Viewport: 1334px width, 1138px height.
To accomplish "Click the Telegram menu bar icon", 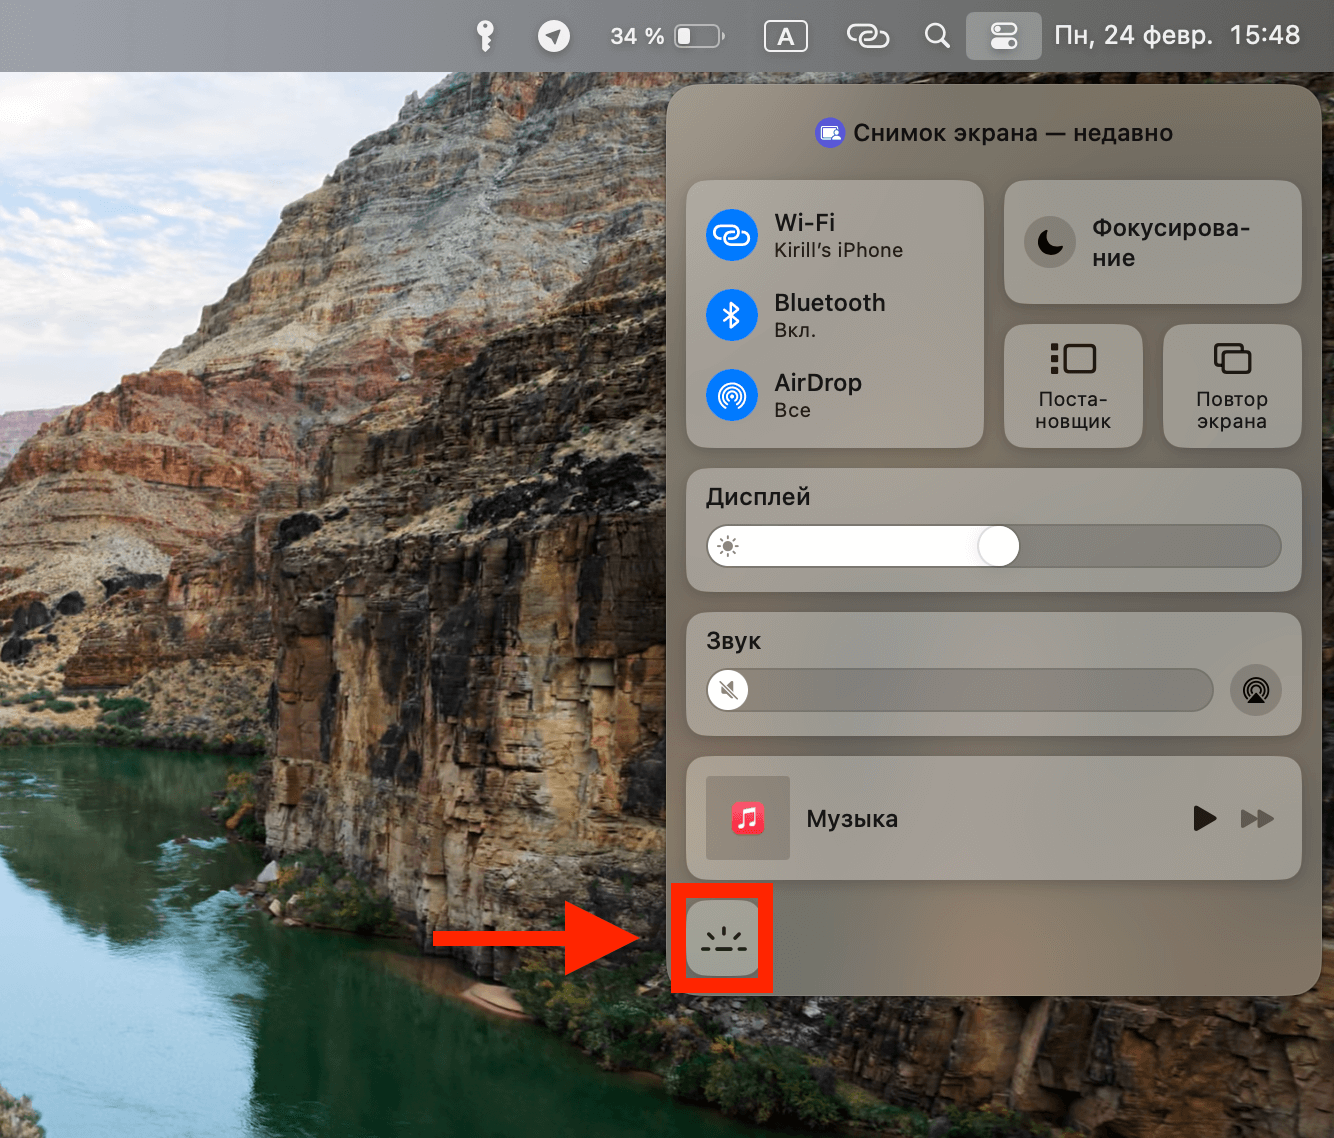I will pyautogui.click(x=554, y=36).
